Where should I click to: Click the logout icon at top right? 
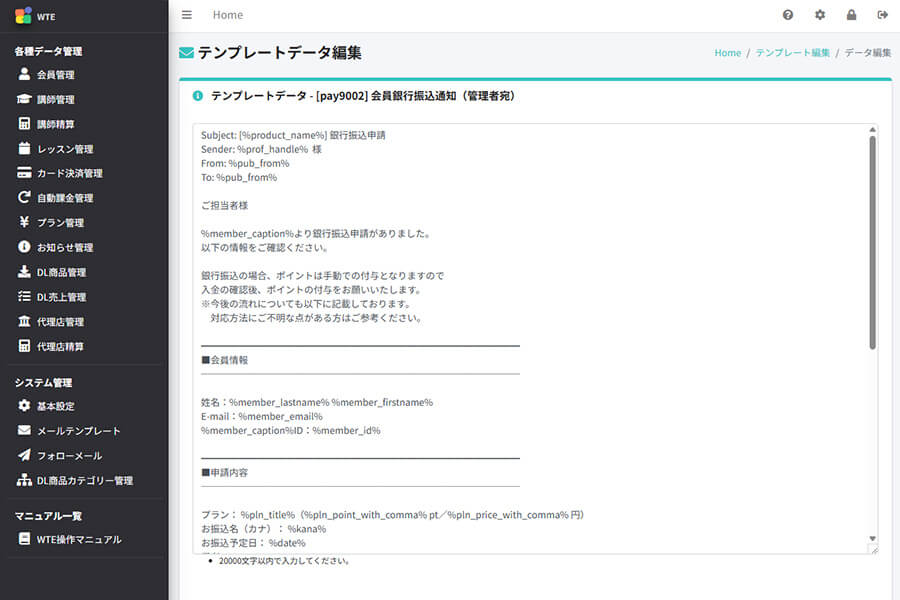(882, 14)
